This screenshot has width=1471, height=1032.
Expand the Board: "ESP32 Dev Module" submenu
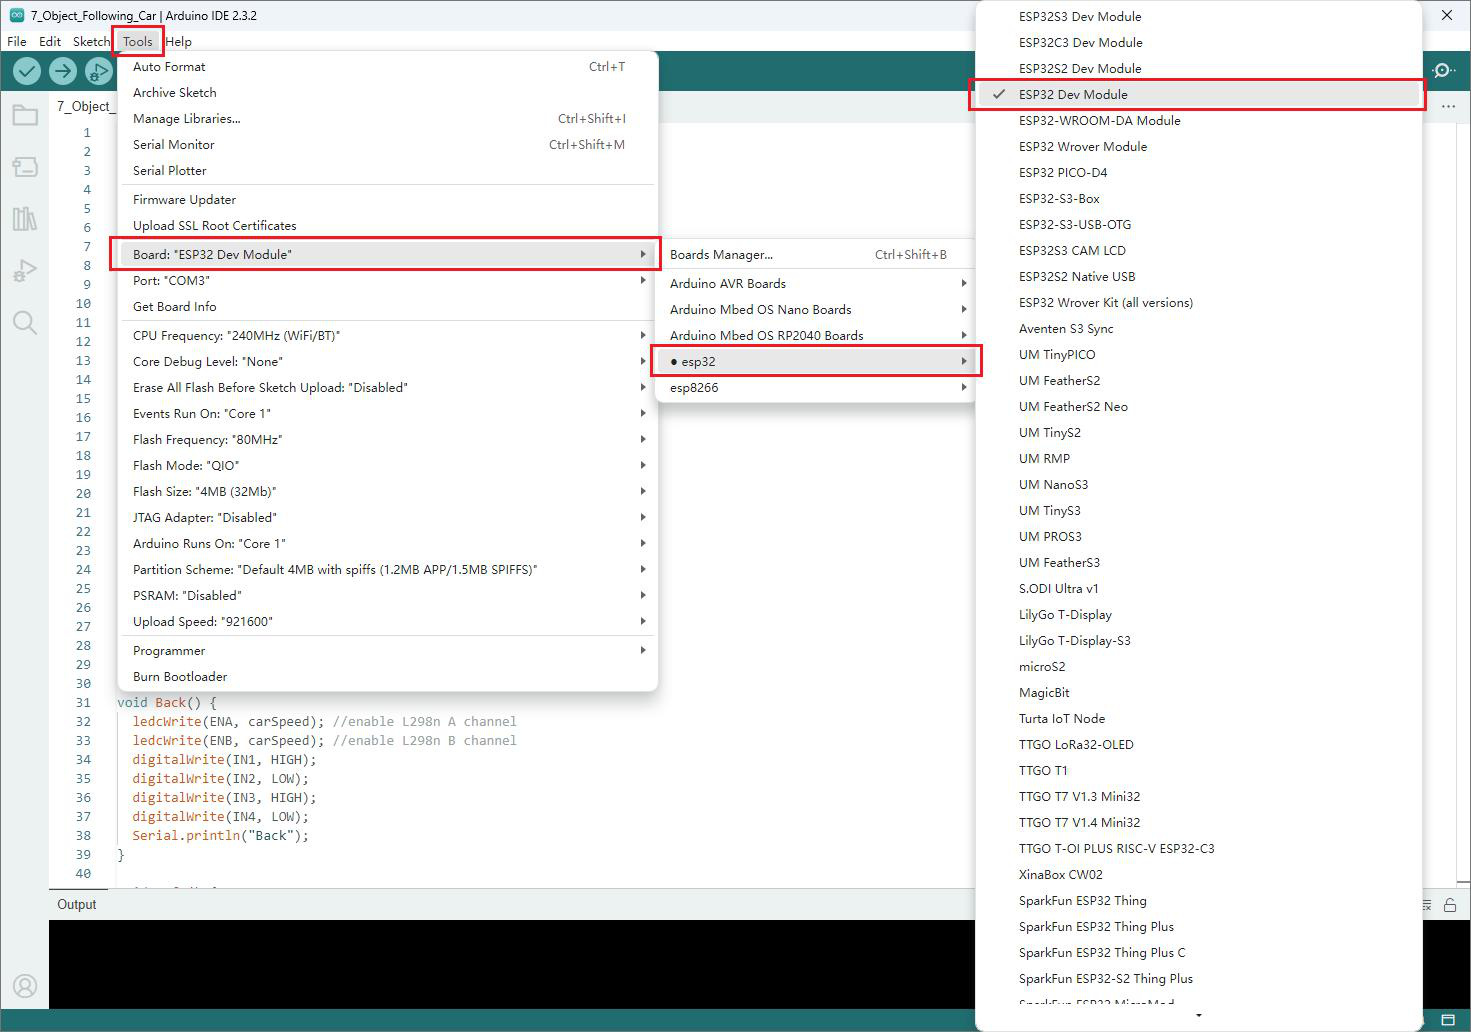point(388,254)
